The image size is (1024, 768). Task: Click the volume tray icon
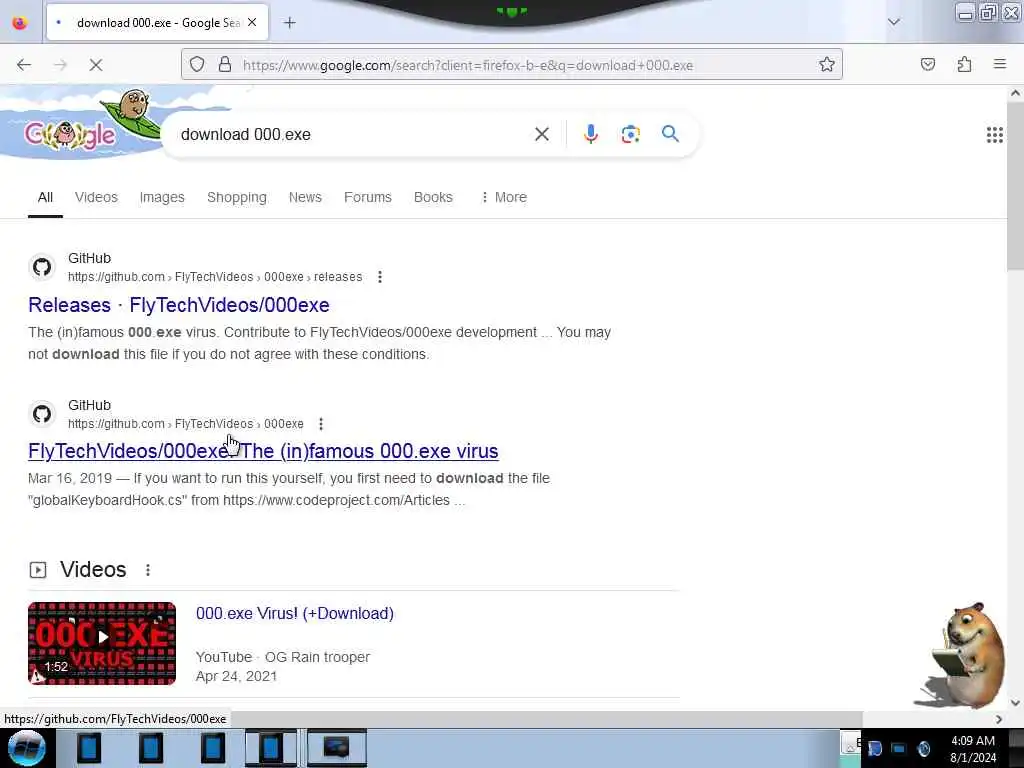(x=923, y=748)
